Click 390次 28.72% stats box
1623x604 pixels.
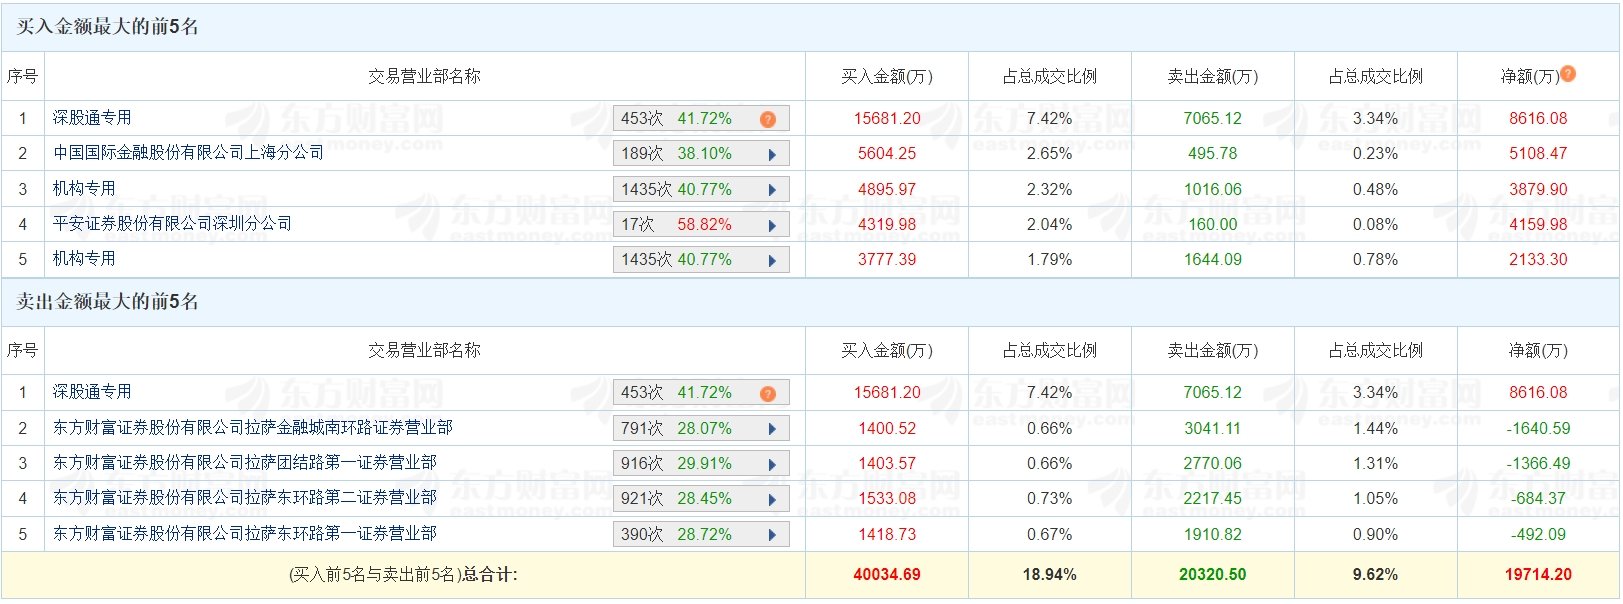pyautogui.click(x=701, y=535)
